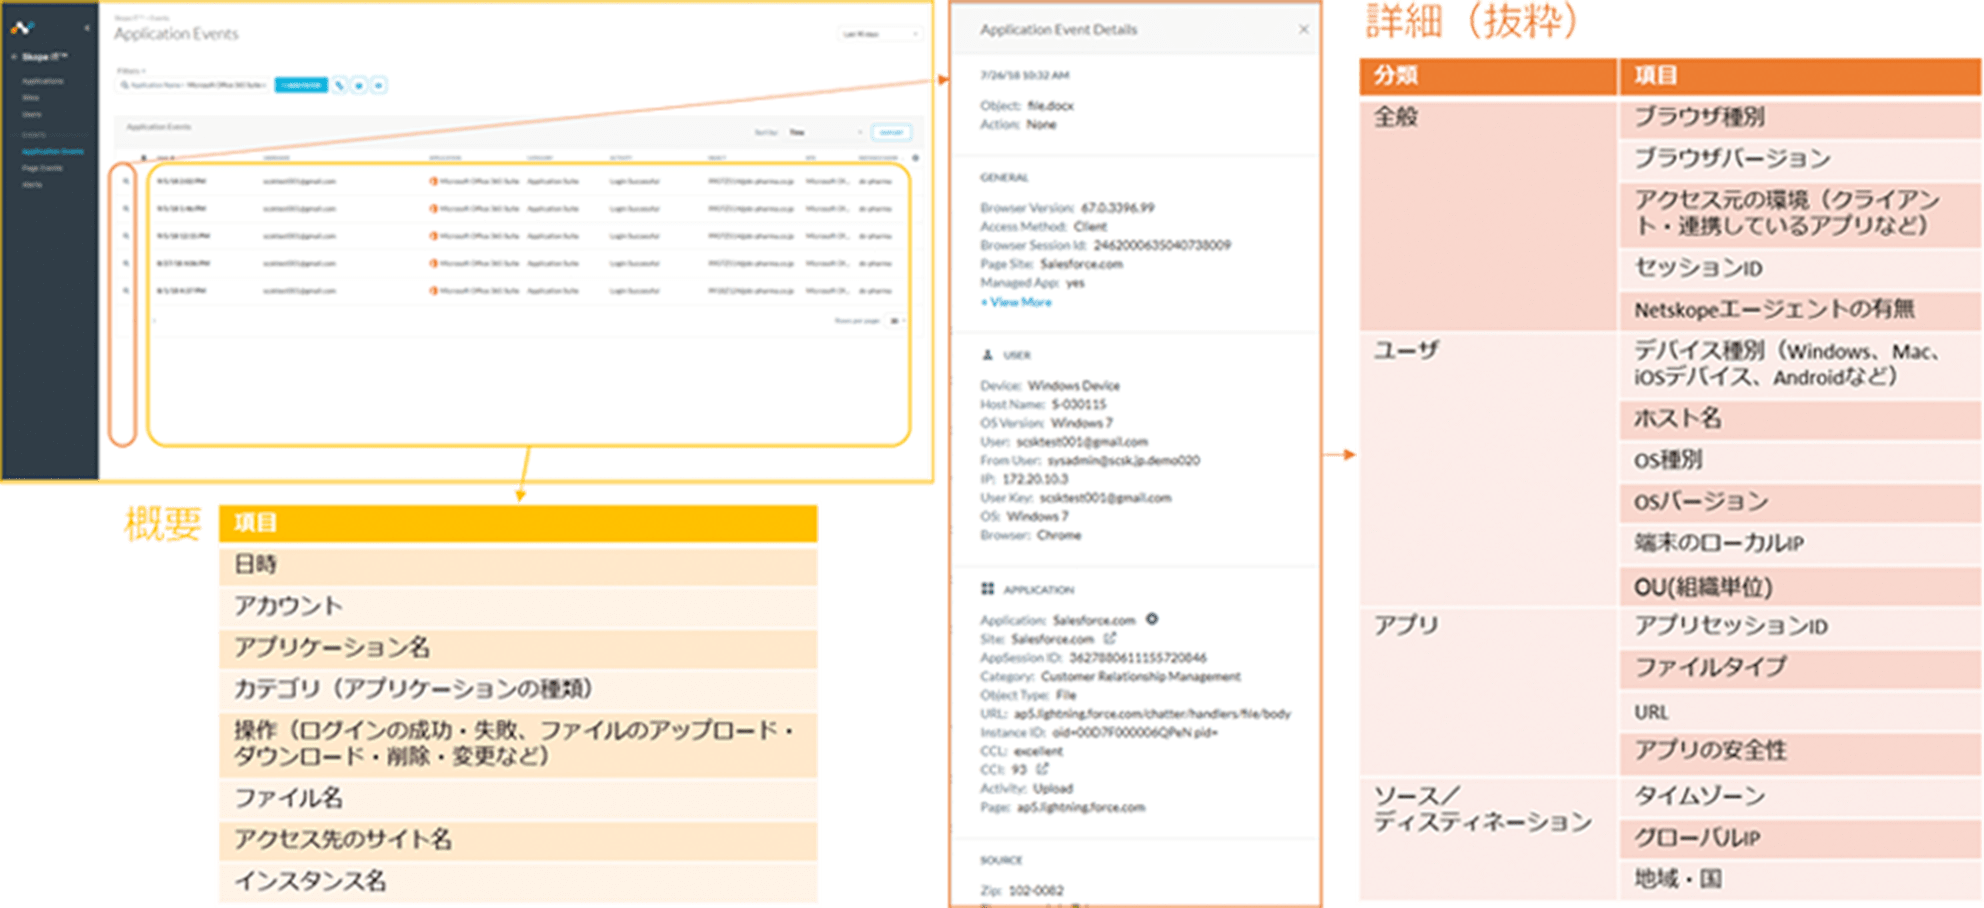The width and height of the screenshot is (1984, 908).
Task: Click the first round icon after Add Filter
Action: pos(340,85)
